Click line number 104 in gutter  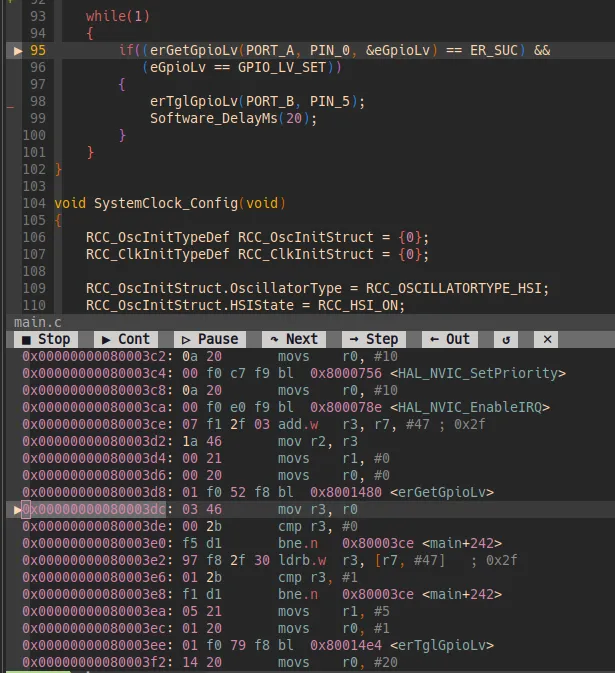click(34, 203)
